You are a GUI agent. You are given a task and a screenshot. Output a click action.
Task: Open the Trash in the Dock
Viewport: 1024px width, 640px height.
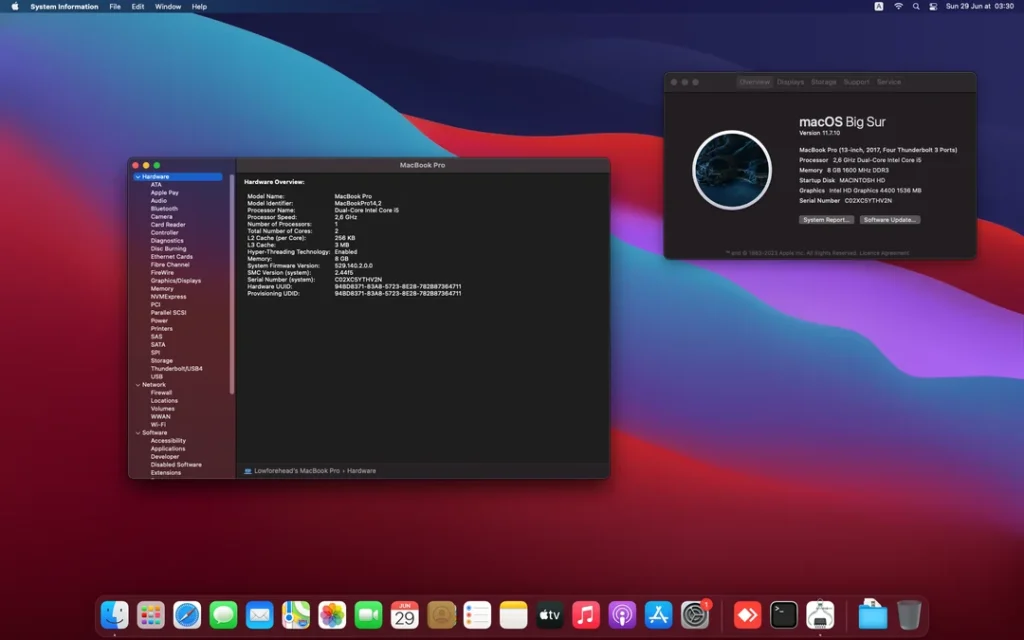coord(909,615)
